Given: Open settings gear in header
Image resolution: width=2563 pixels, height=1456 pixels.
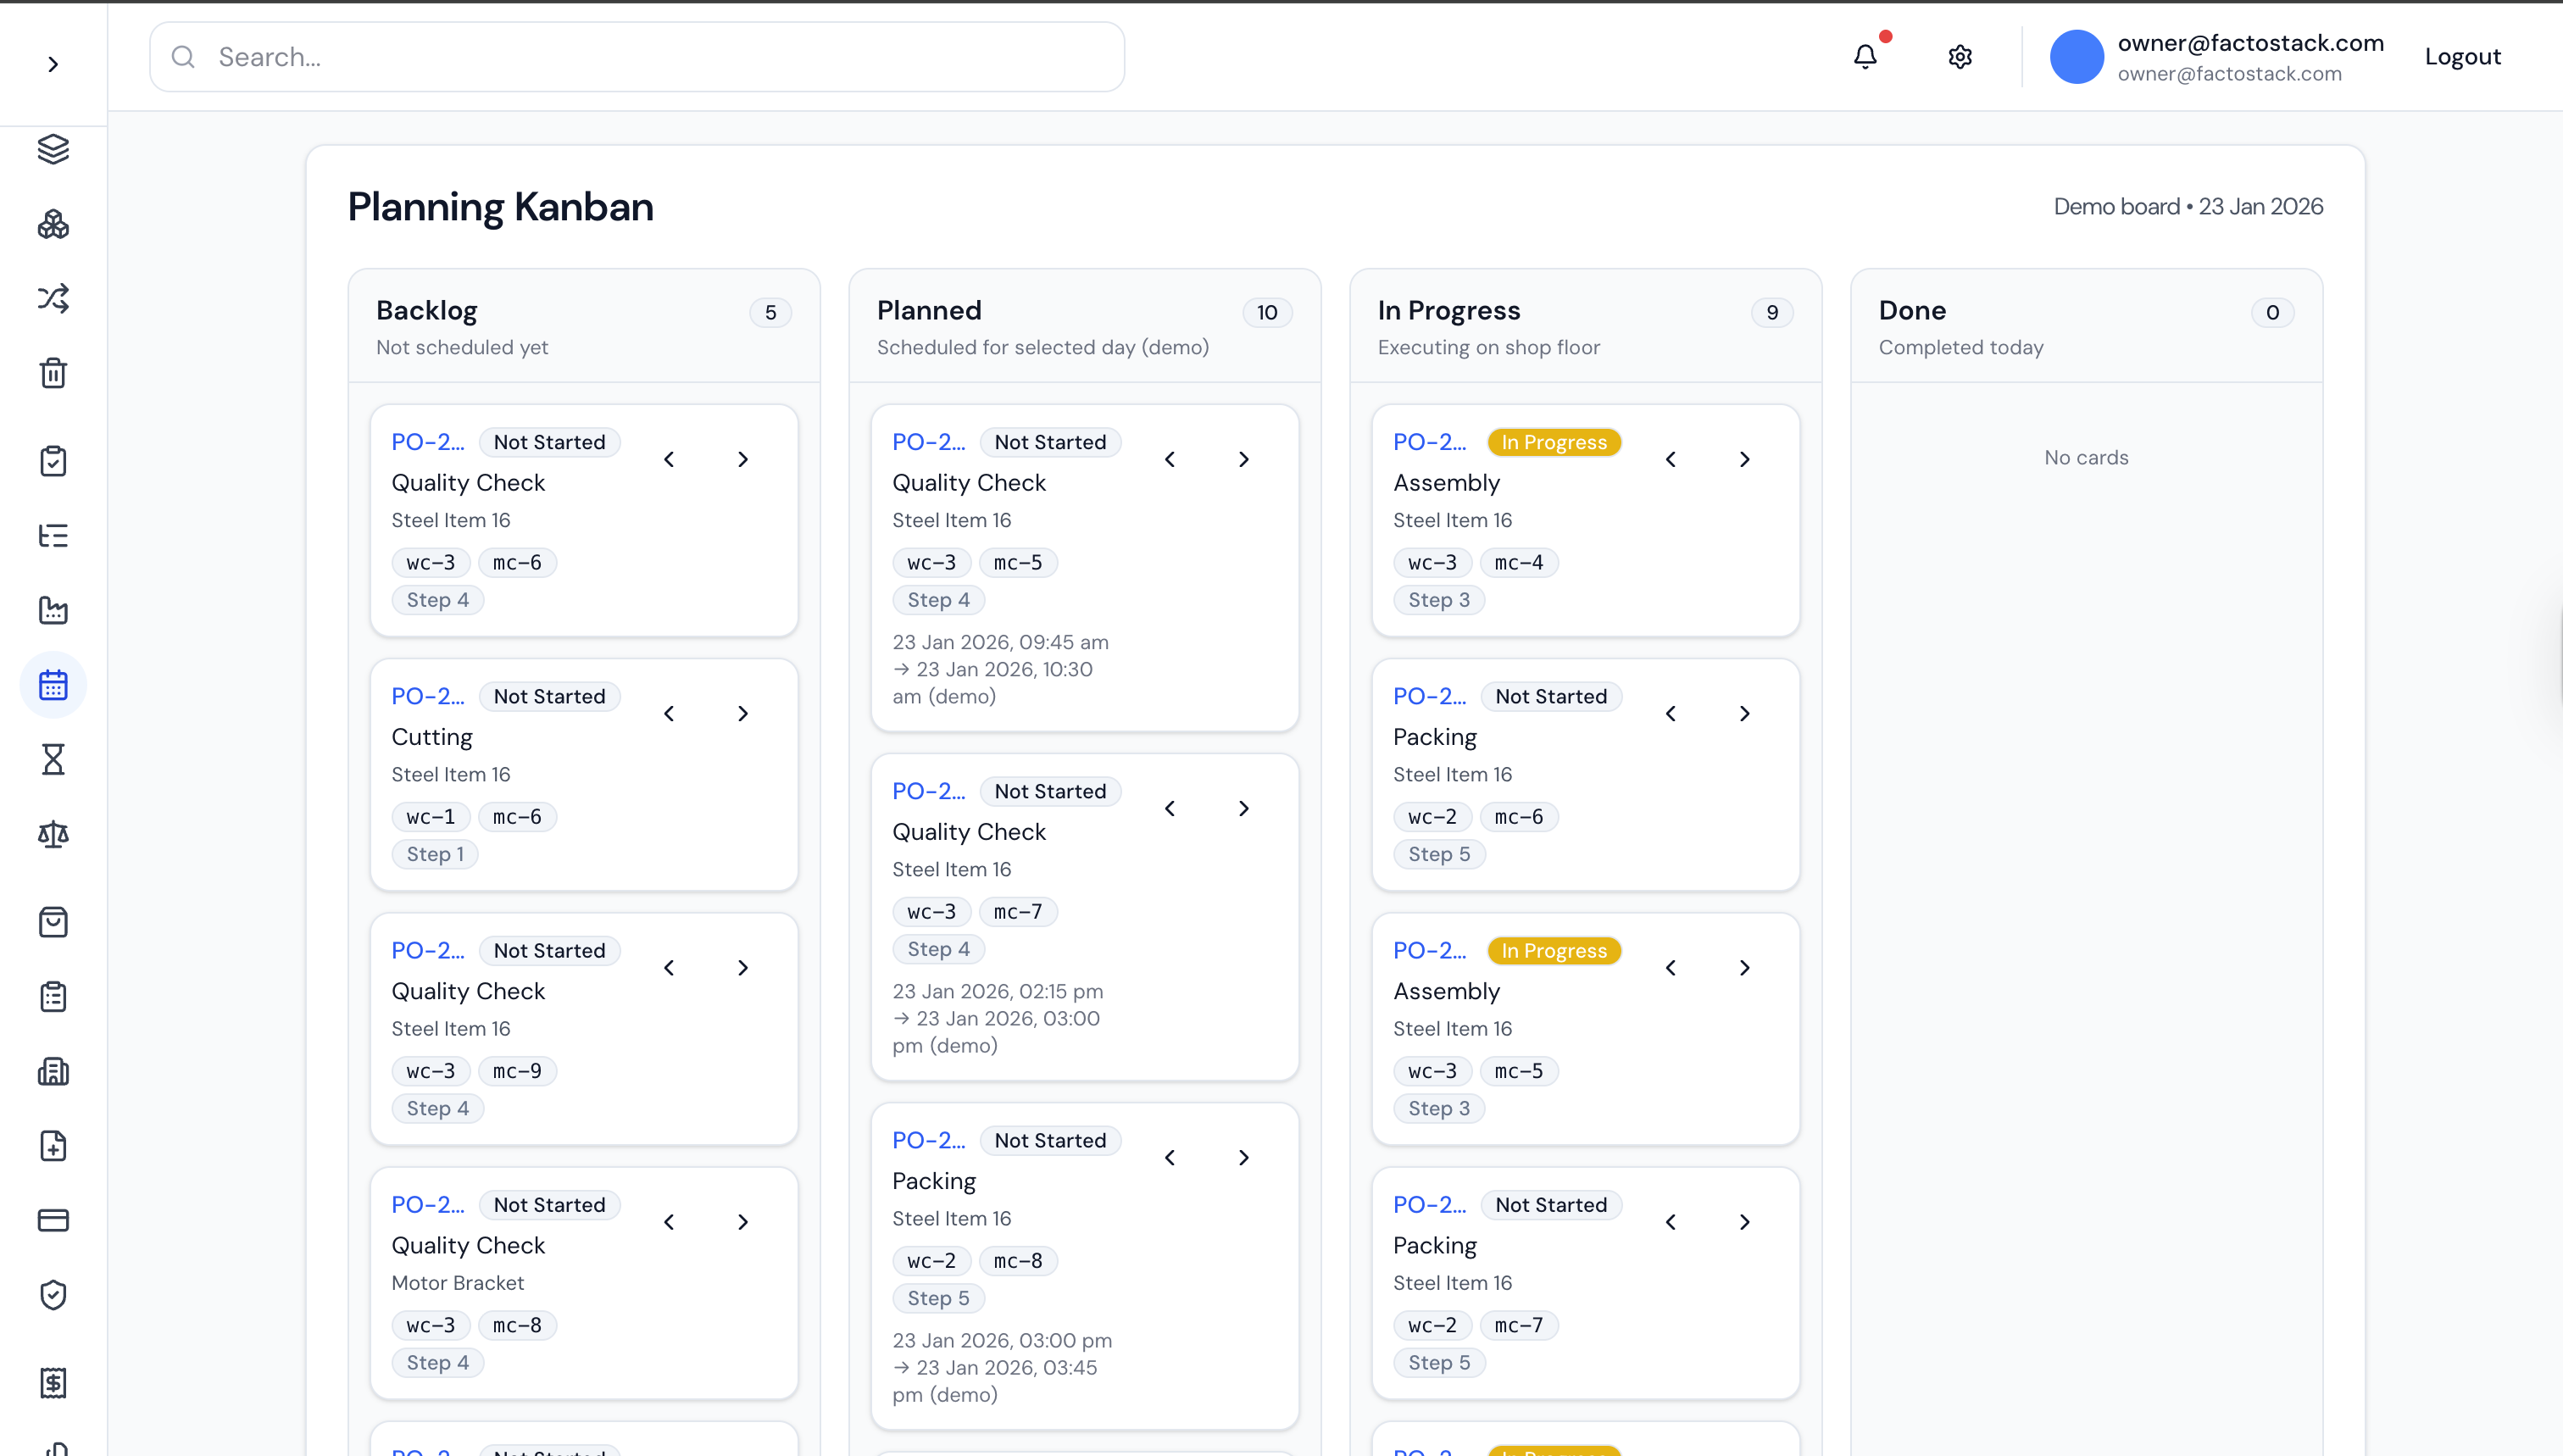Looking at the screenshot, I should [x=1960, y=57].
